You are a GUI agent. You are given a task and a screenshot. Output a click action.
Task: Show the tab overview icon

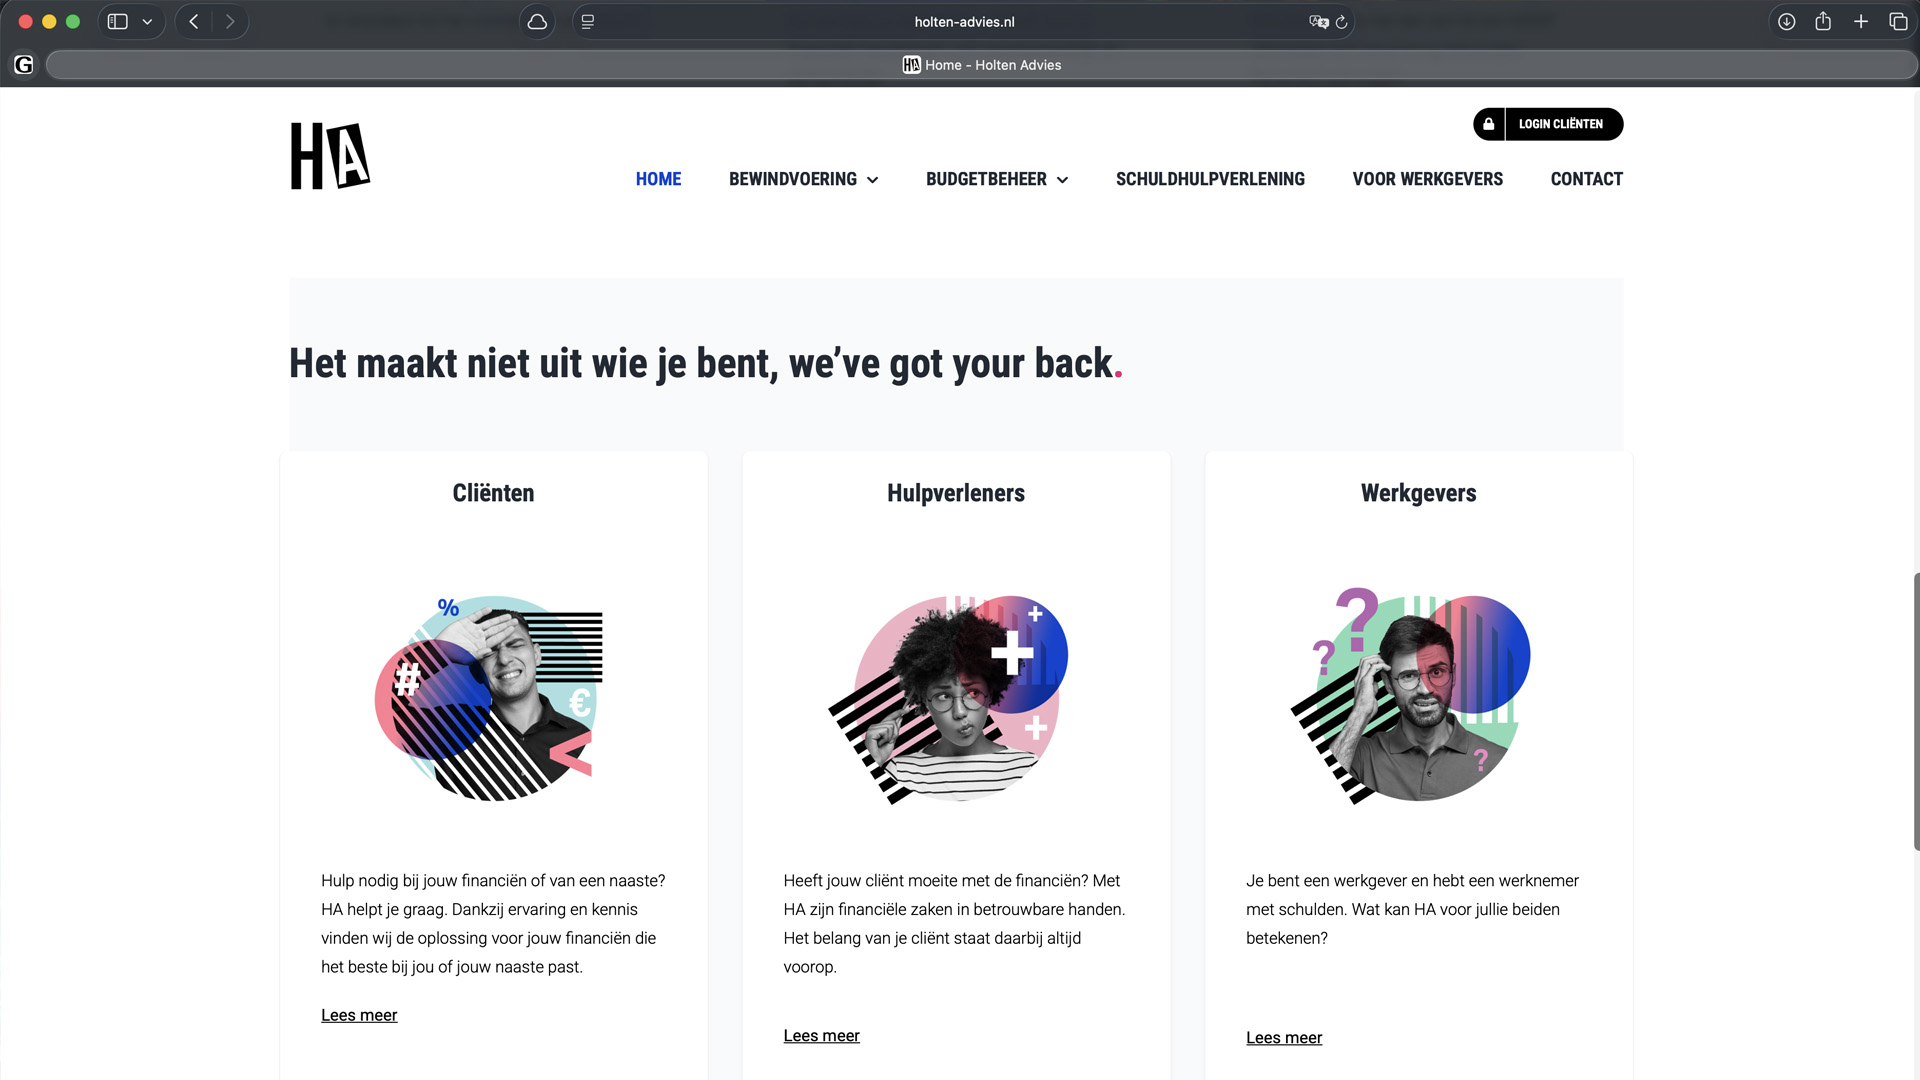1898,21
